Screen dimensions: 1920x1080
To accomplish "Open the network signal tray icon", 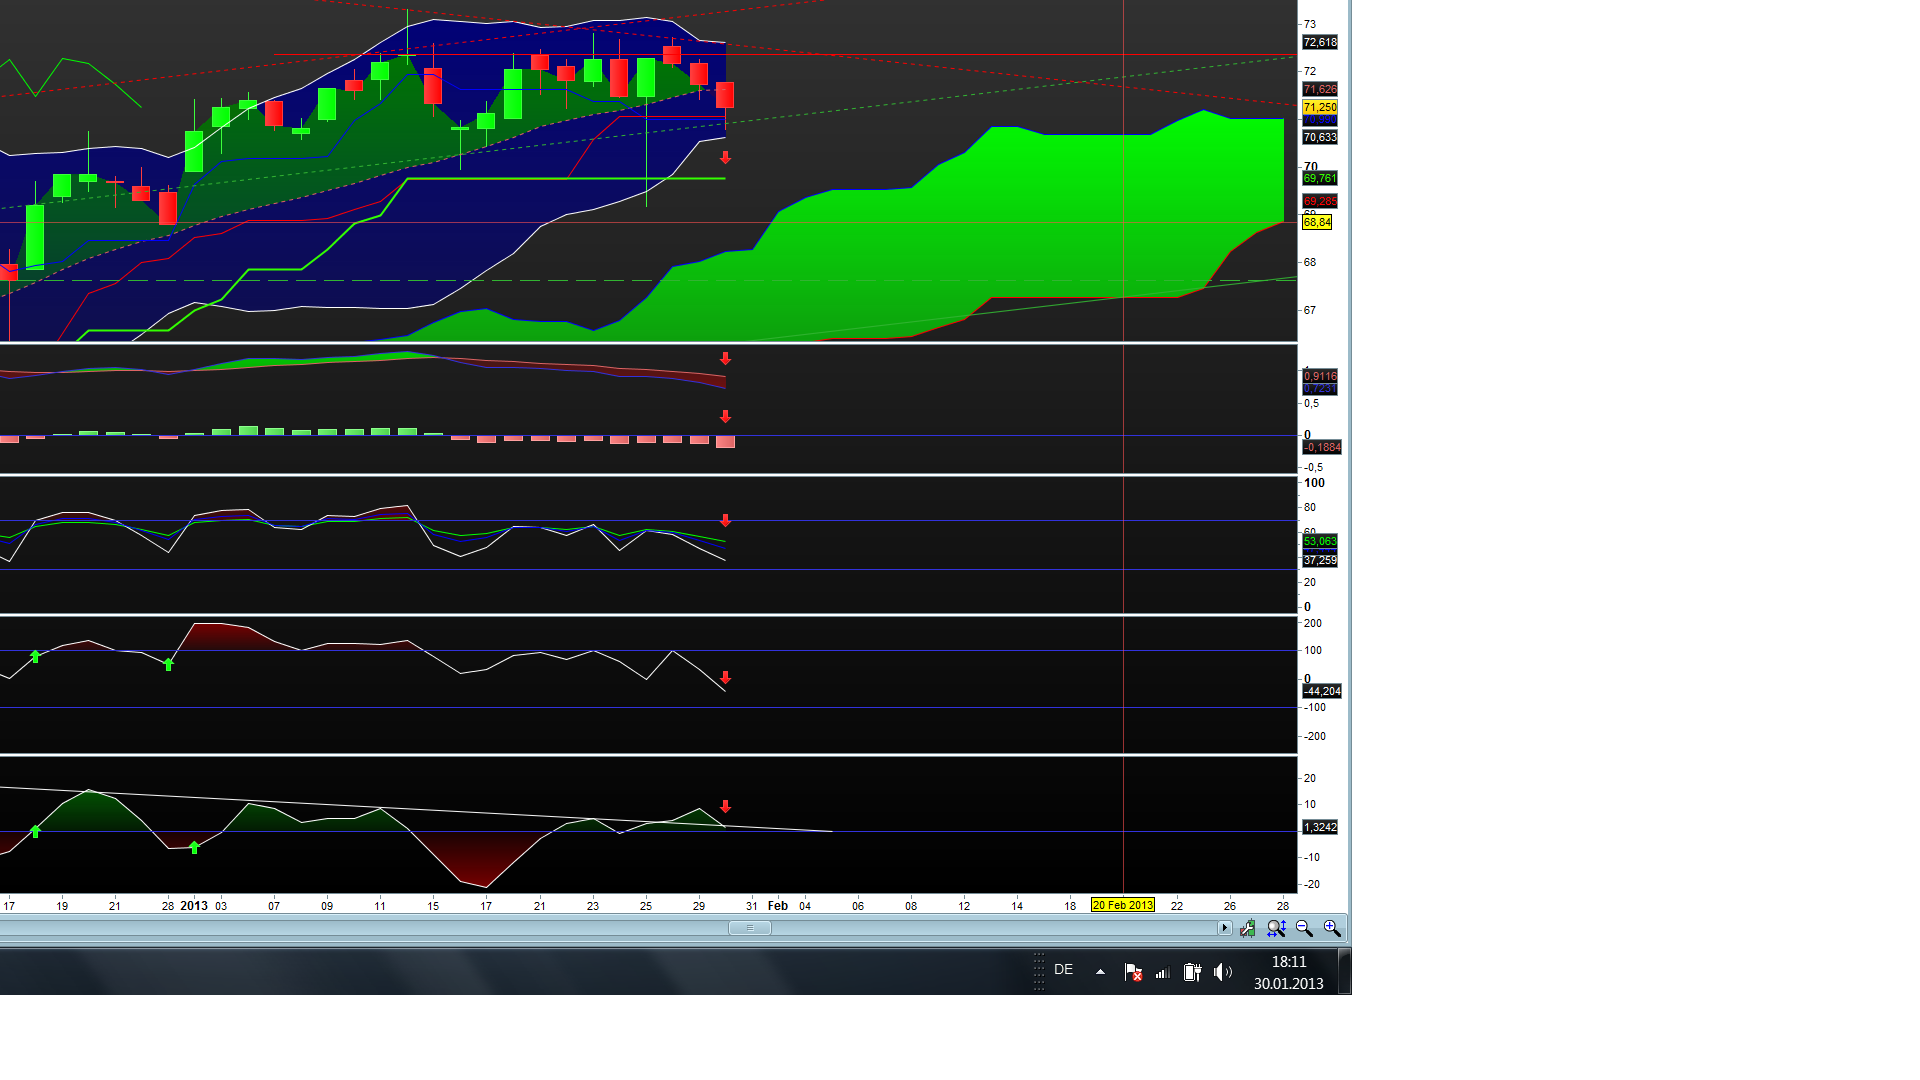I will [x=1162, y=972].
